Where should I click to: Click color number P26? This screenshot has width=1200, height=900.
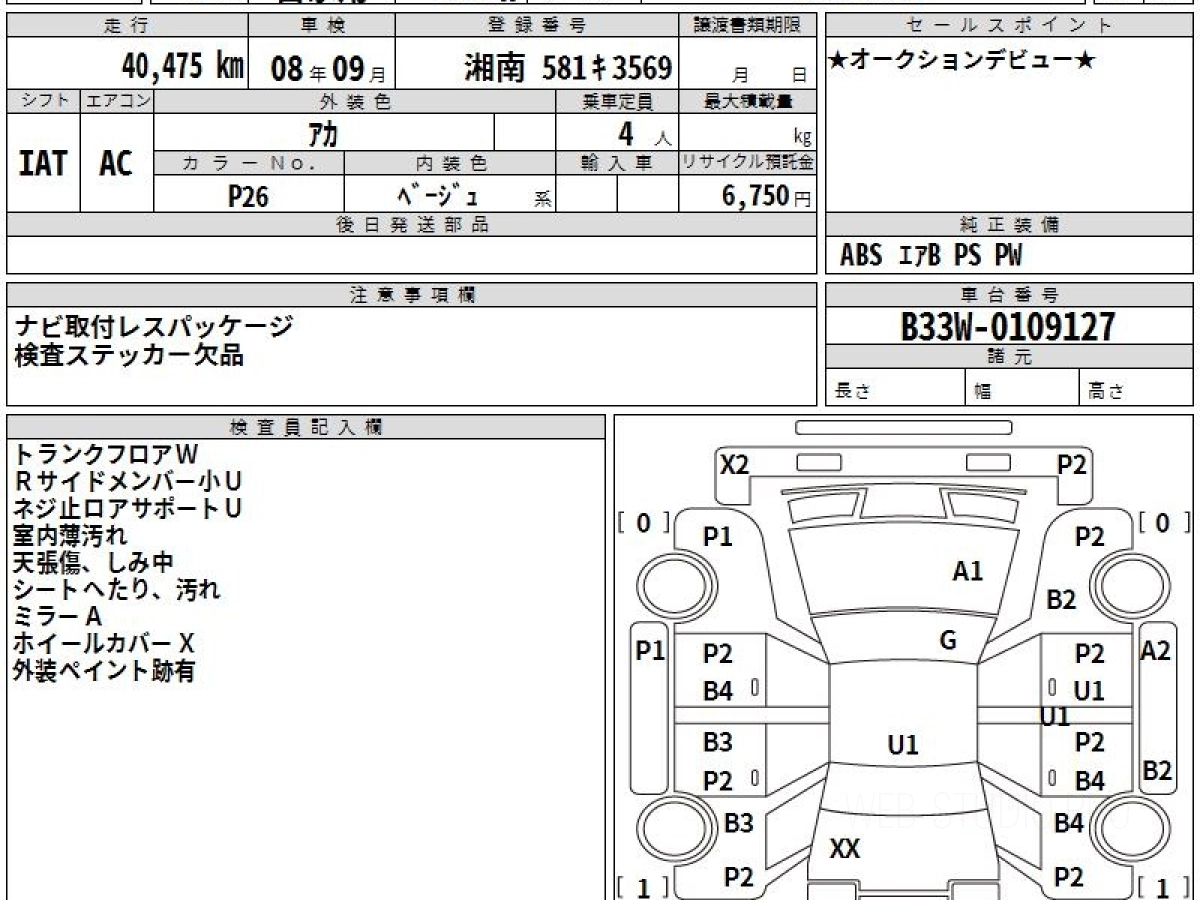(249, 196)
